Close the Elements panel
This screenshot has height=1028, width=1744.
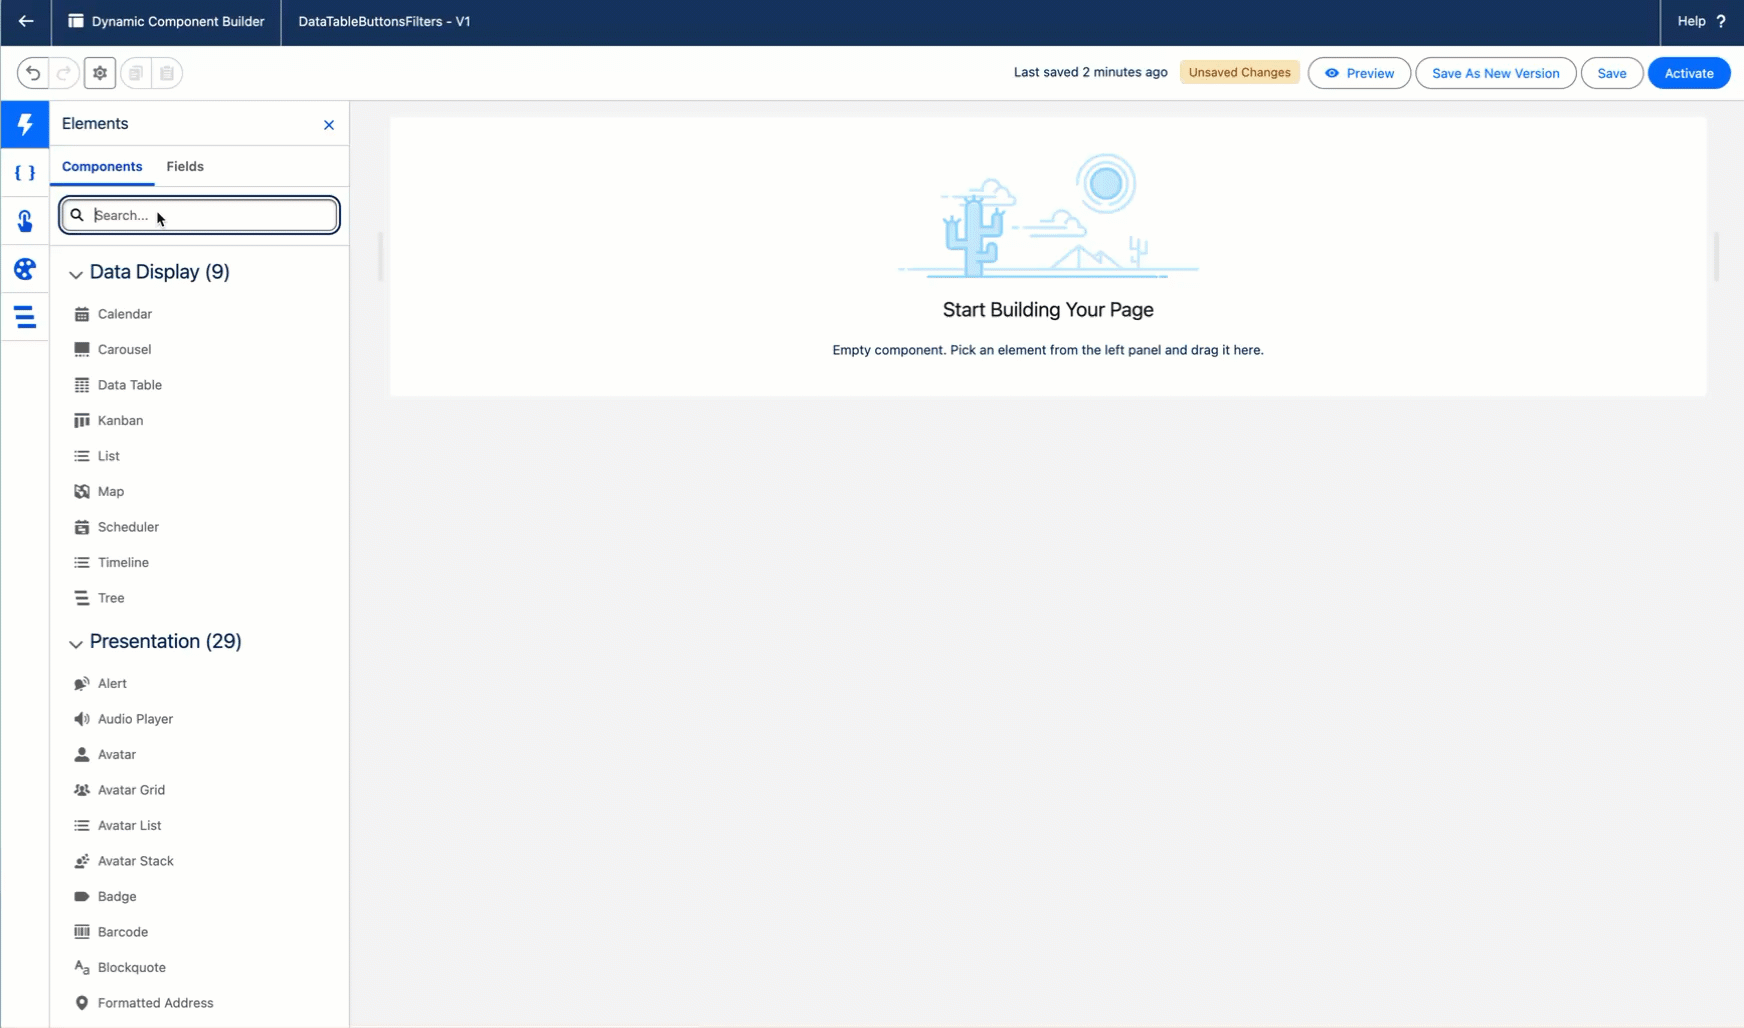[329, 125]
